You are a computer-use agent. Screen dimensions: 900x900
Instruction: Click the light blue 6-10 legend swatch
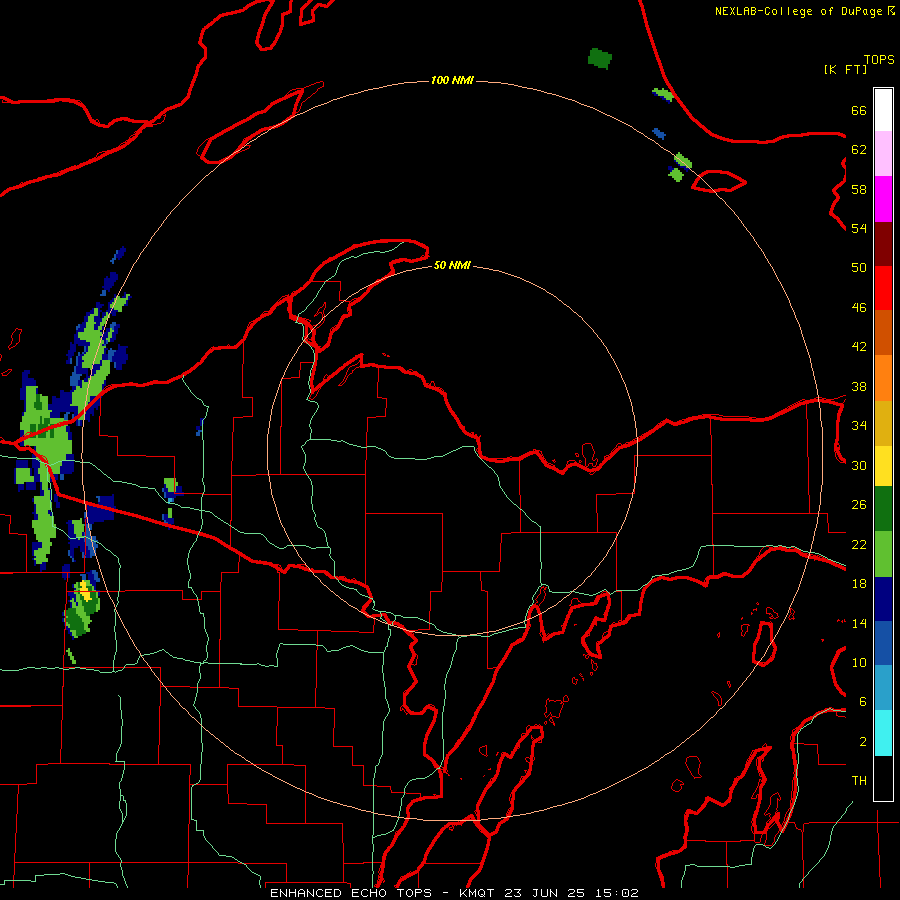pyautogui.click(x=883, y=688)
